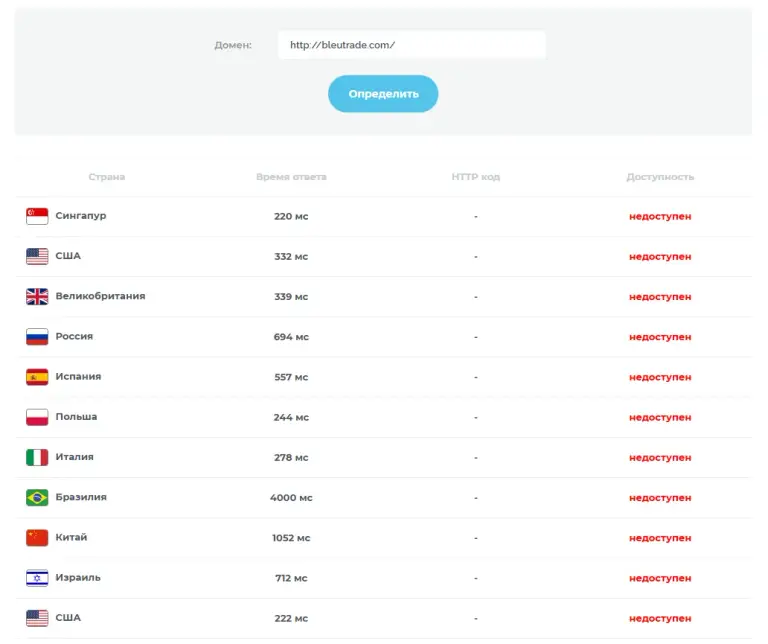Viewport: 768px width, 644px height.
Task: Click the Определить button
Action: tap(383, 94)
